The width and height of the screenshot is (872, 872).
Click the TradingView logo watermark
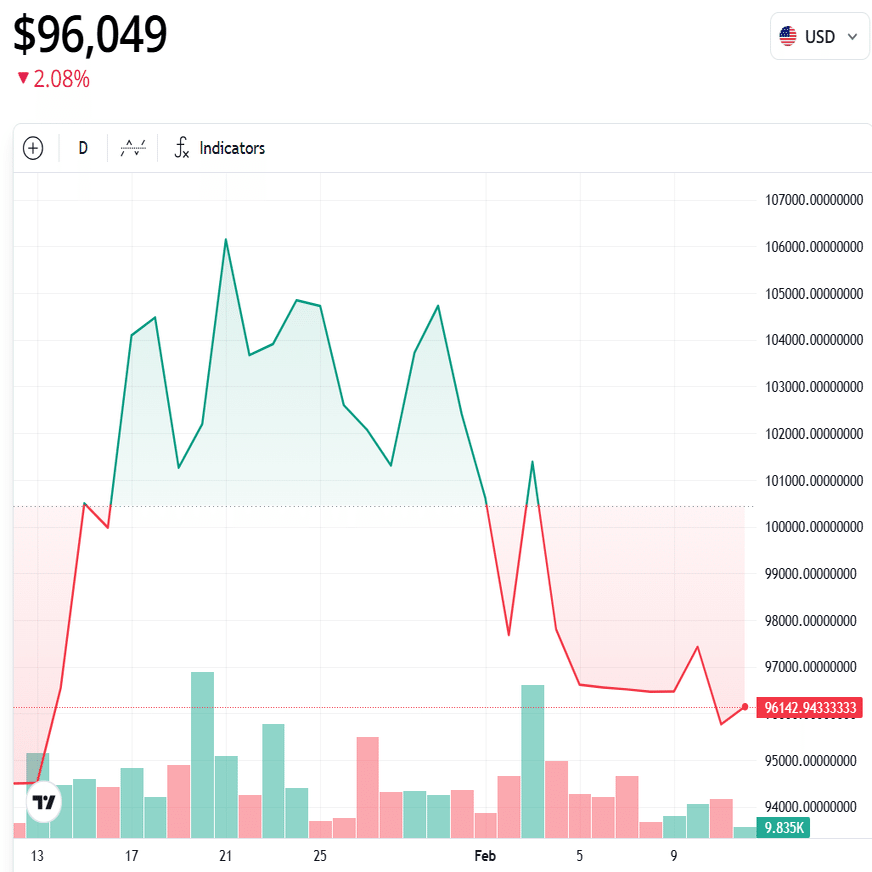(42, 800)
